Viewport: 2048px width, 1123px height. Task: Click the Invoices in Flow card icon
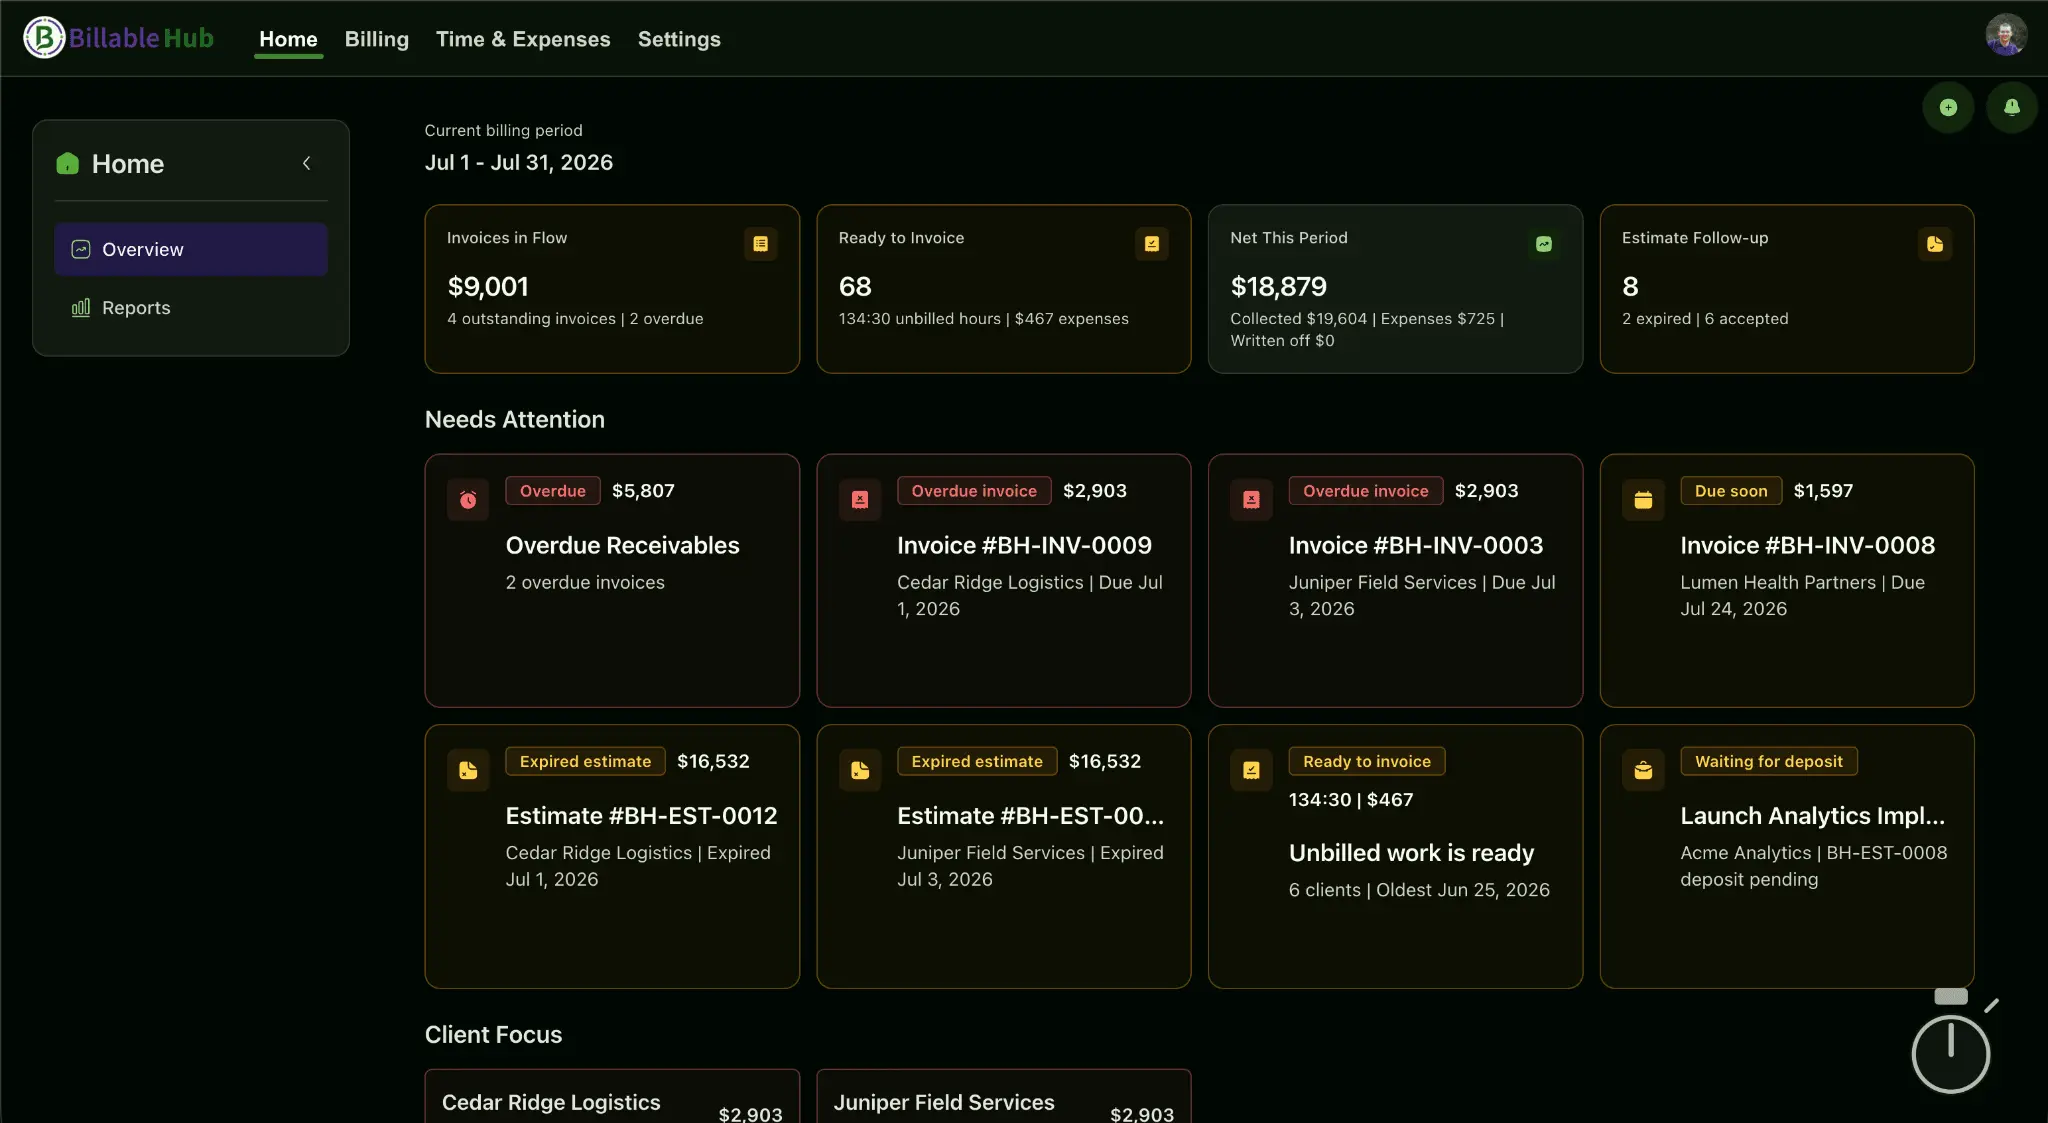(x=760, y=244)
